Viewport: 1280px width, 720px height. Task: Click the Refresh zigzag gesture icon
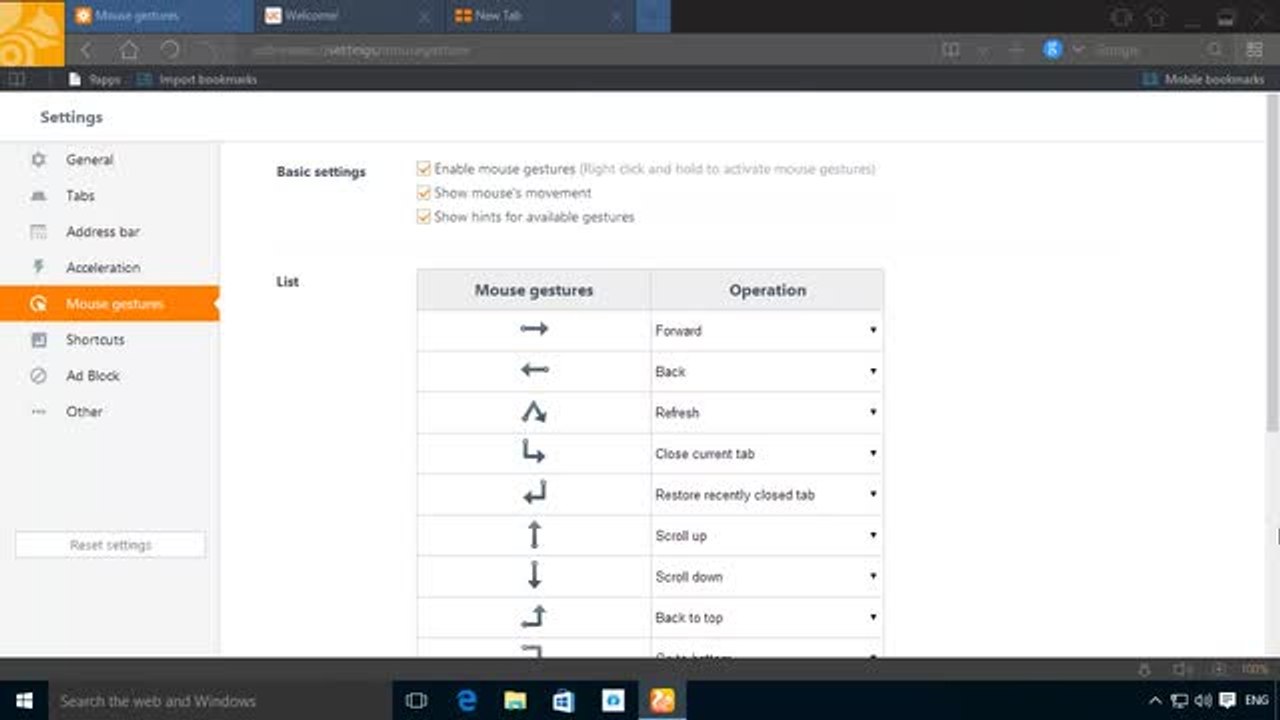(534, 411)
